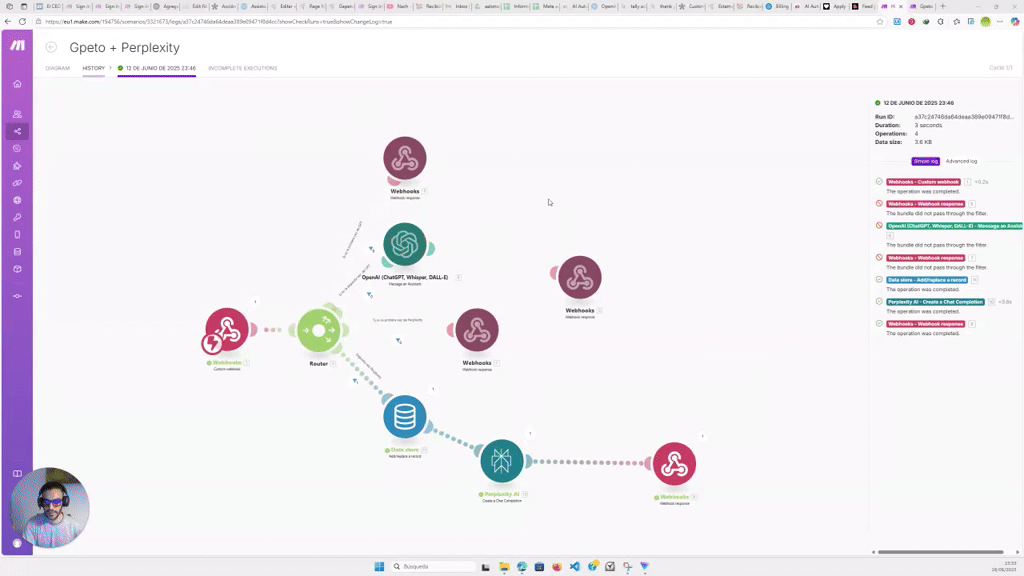
Task: Open the Webhooks globe icon in the sidebar
Action: (18, 200)
